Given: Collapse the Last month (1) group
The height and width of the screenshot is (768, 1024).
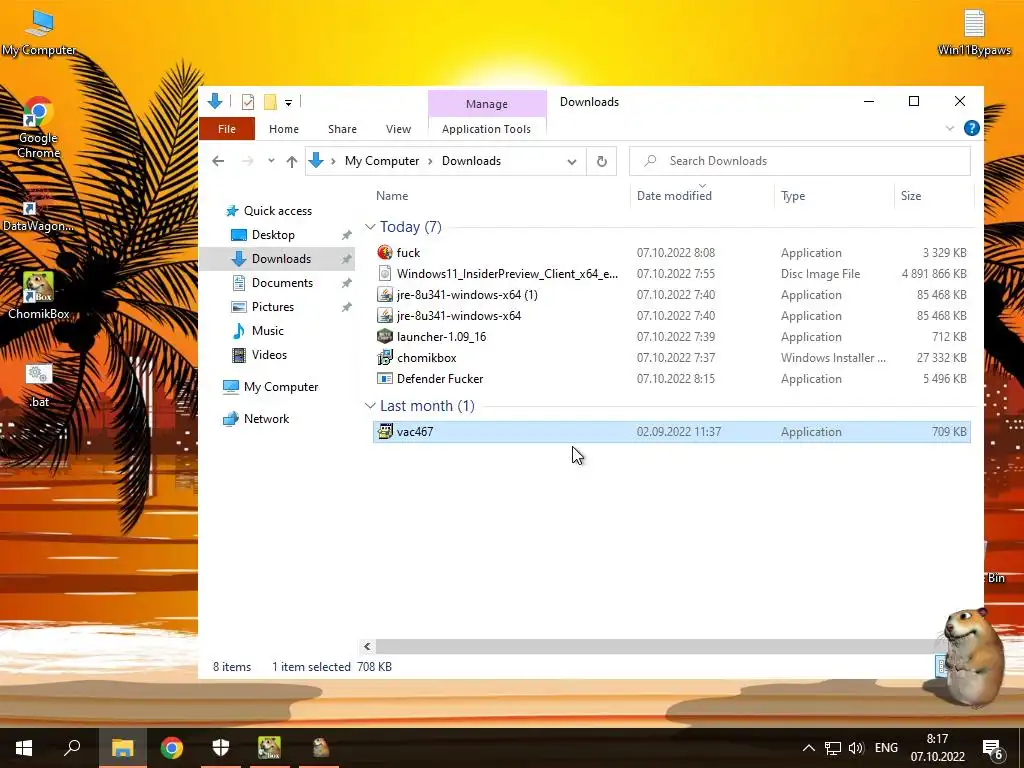Looking at the screenshot, I should point(370,406).
